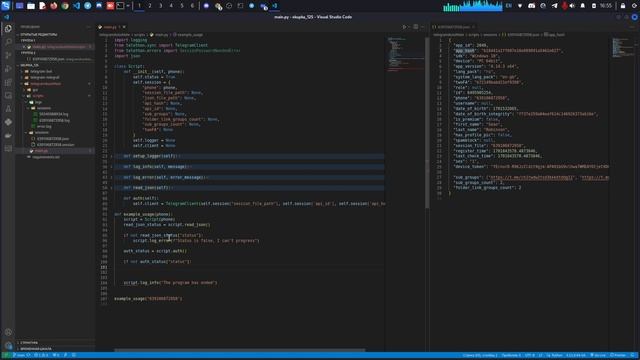Expand the folded log_error method
640x360 pixels.
(111, 178)
